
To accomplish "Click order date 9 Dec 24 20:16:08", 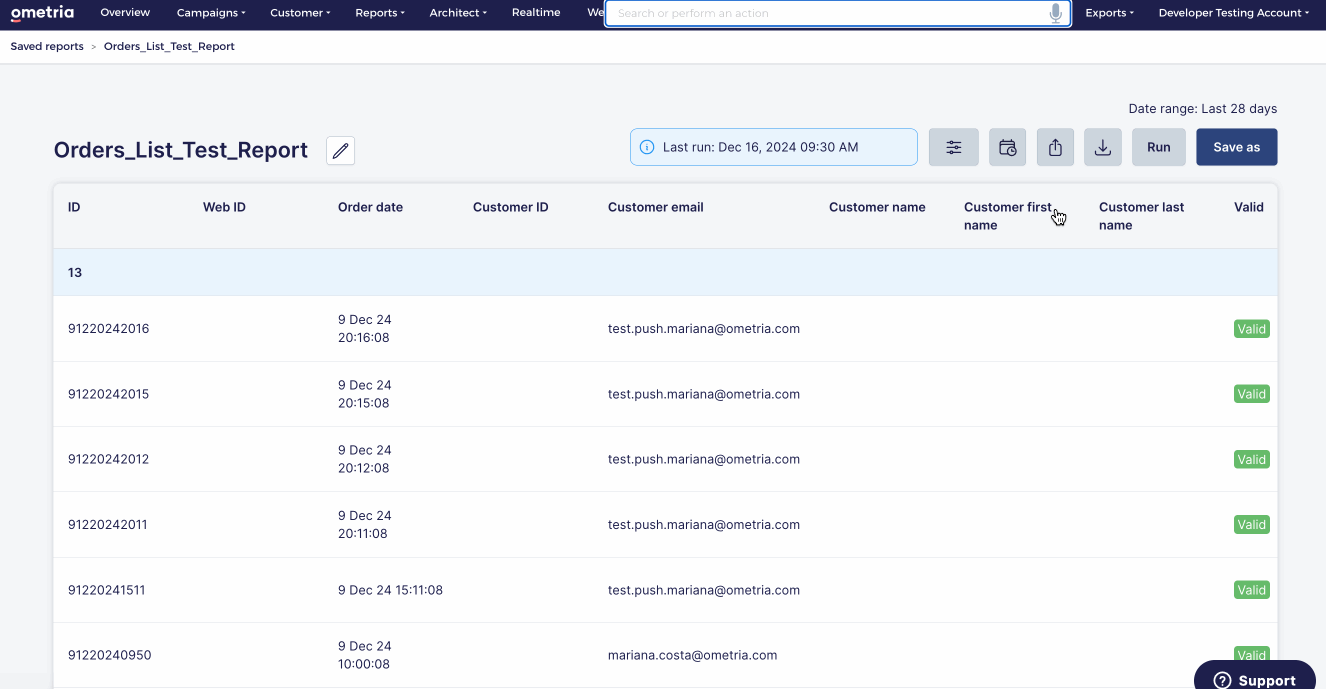I will pos(365,329).
